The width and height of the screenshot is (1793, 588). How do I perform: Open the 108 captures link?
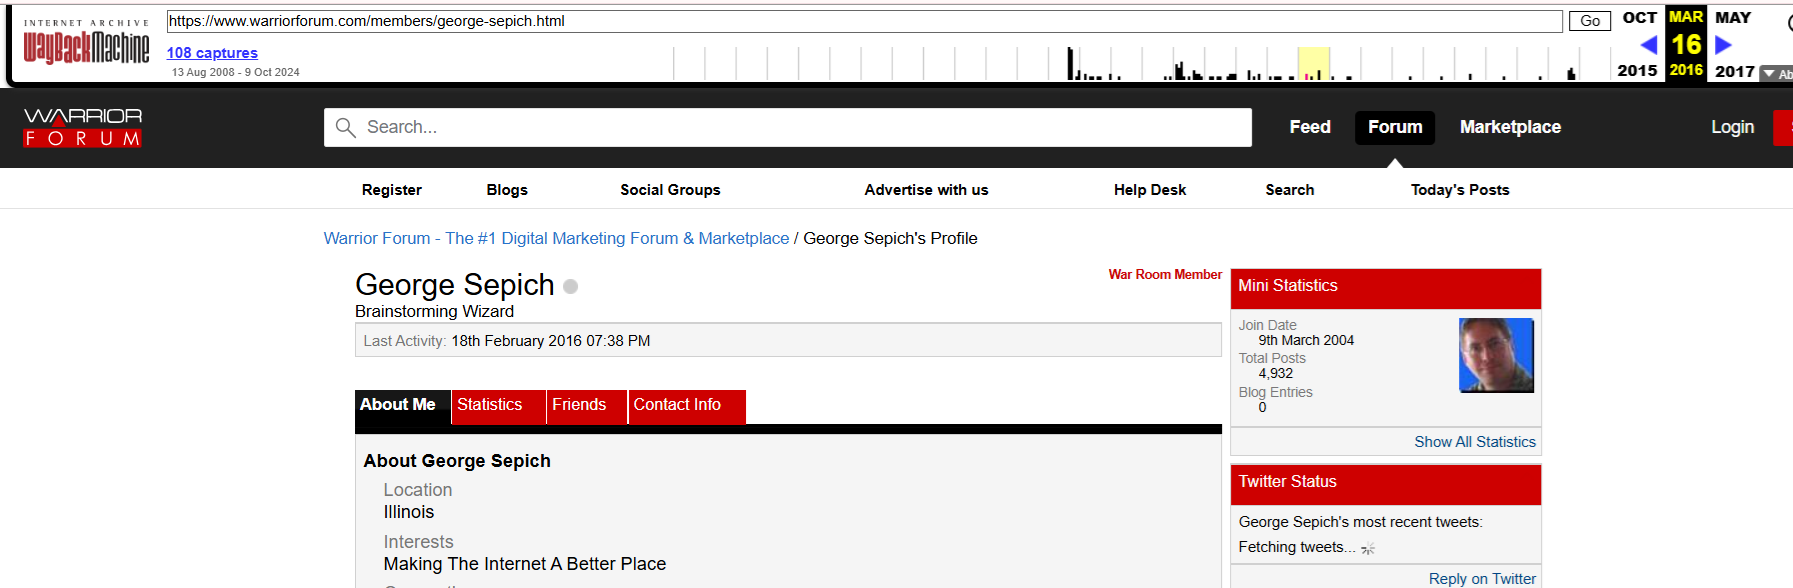pos(212,53)
